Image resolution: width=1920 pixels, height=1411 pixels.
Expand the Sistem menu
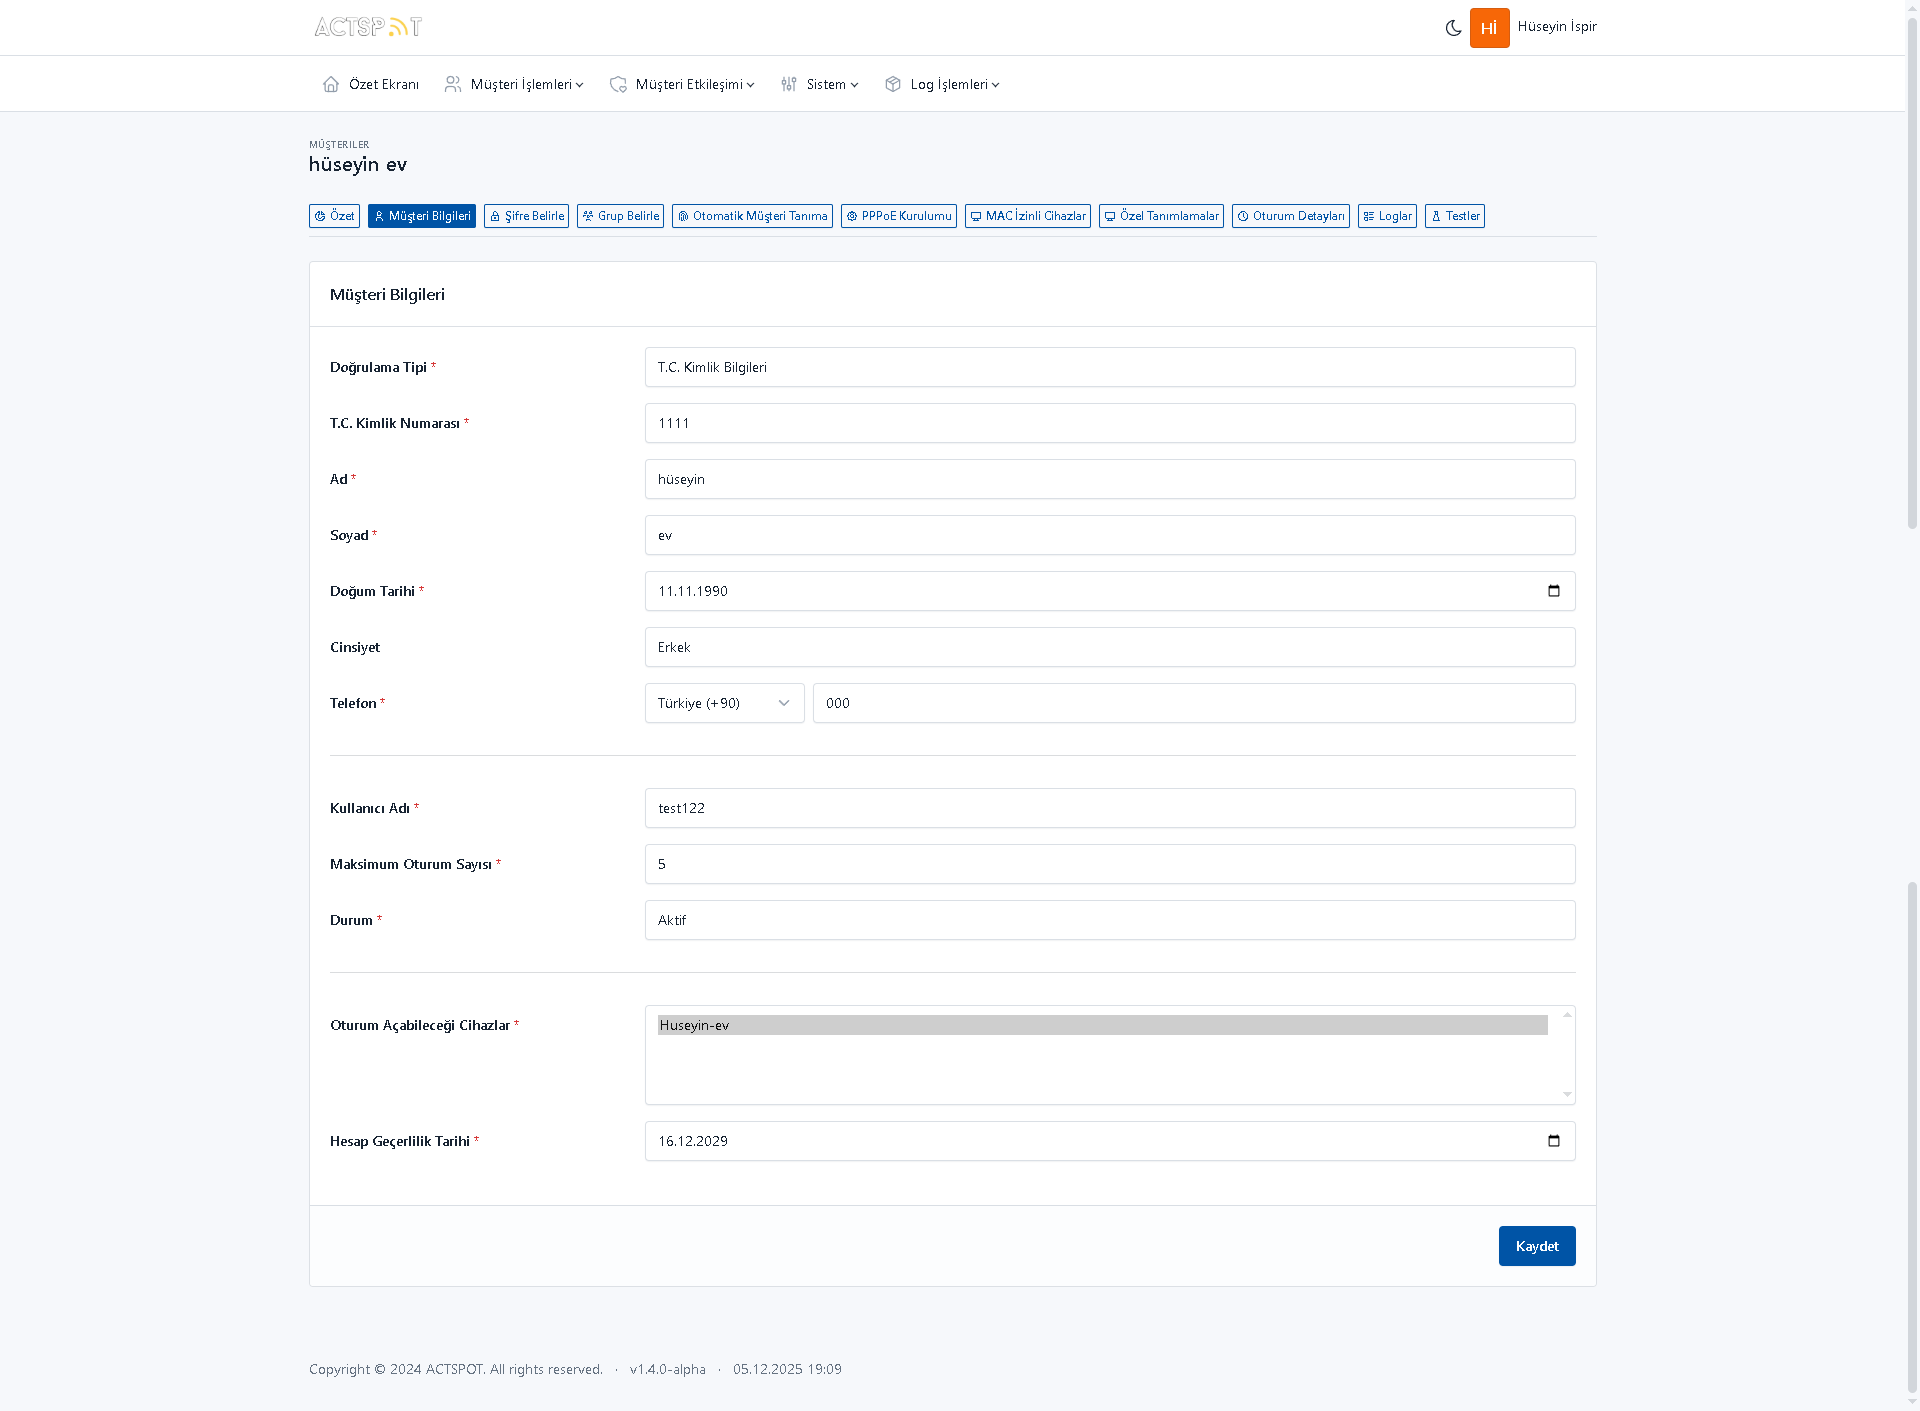pos(820,84)
